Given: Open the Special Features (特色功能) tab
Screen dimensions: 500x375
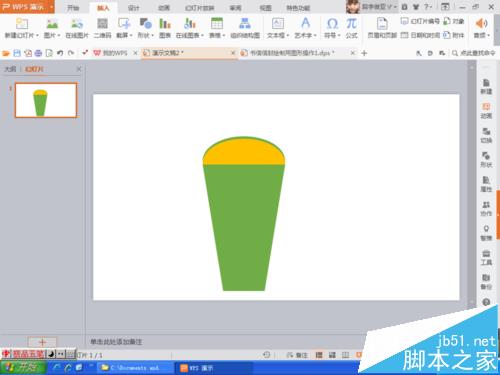Looking at the screenshot, I should 298,8.
